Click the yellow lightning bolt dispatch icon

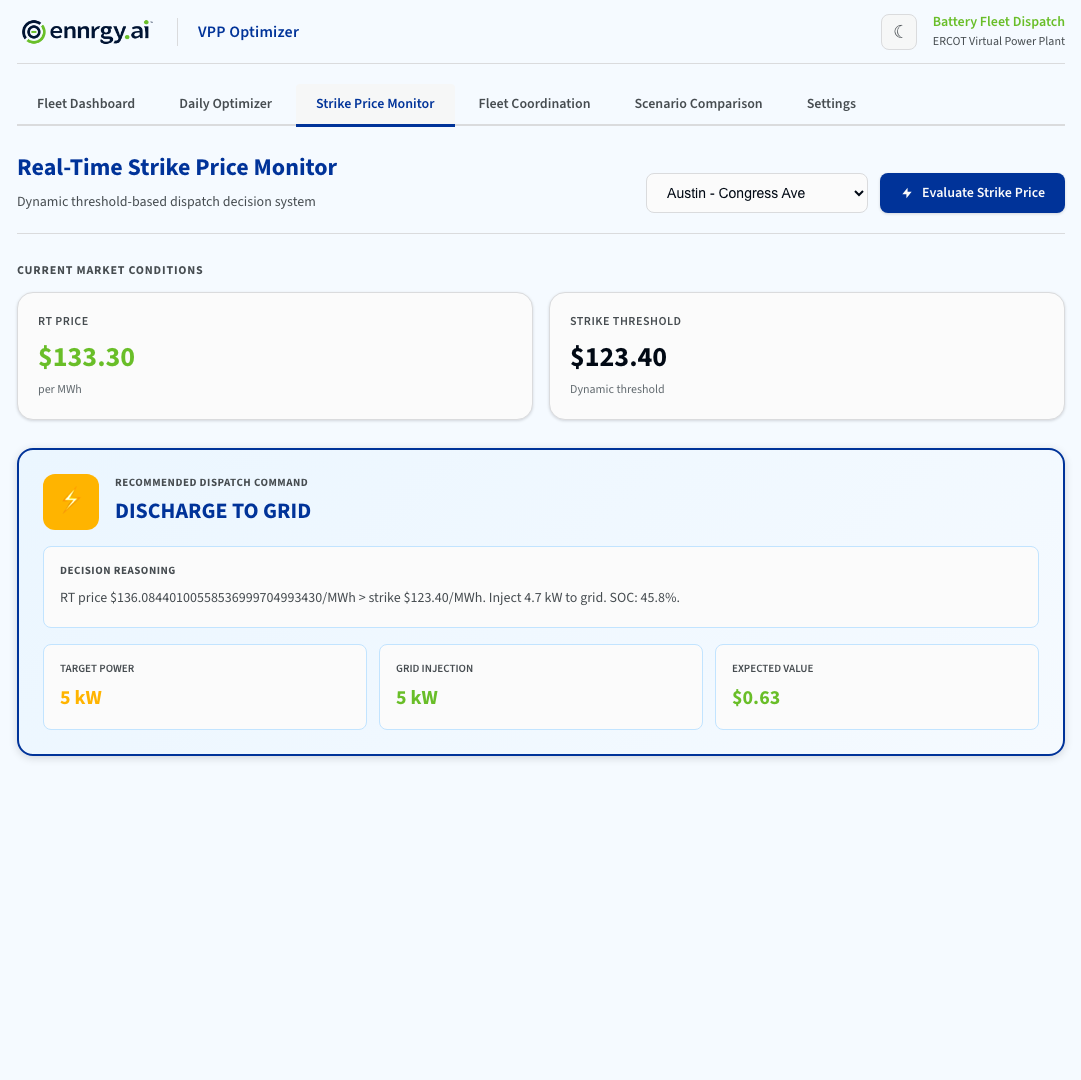[71, 502]
